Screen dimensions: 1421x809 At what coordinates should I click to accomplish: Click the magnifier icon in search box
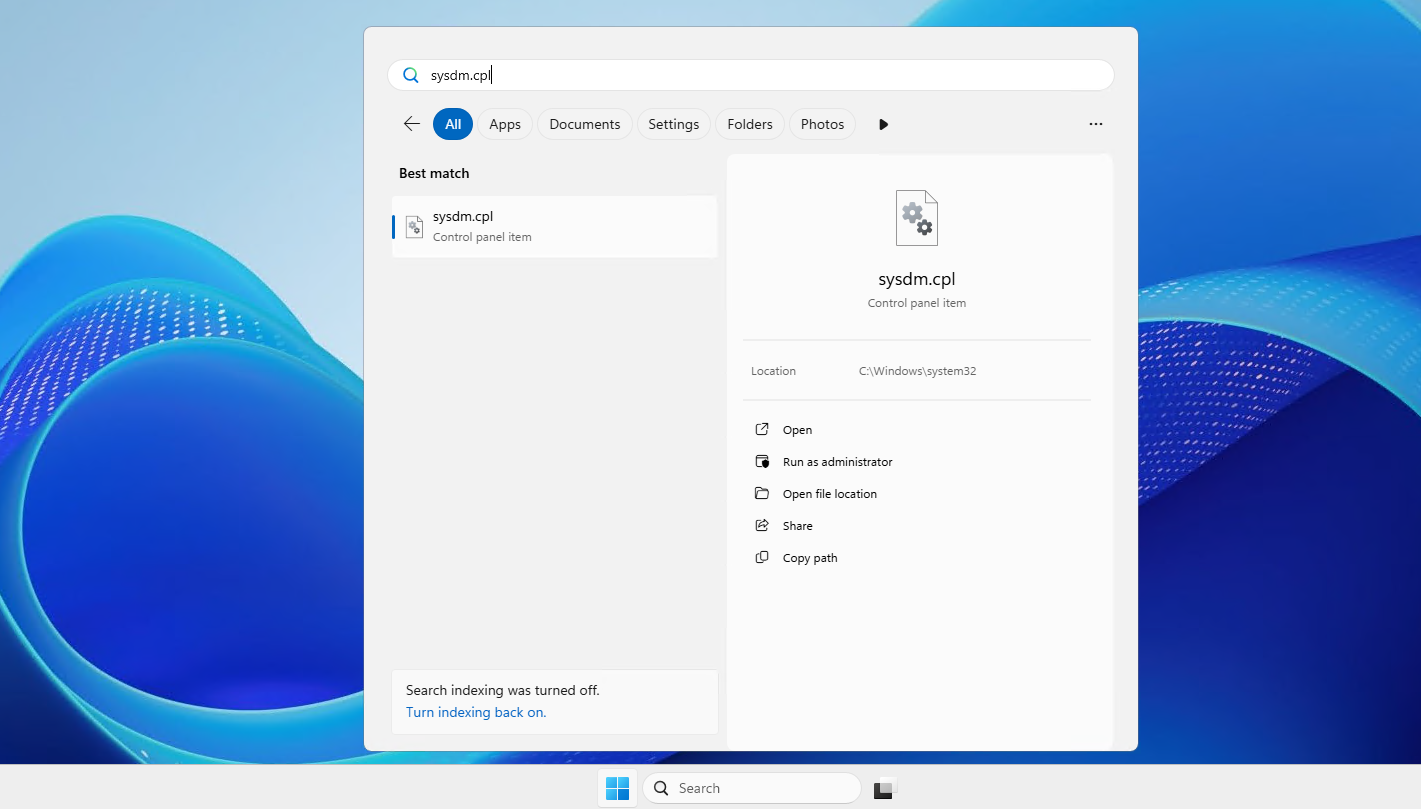(x=410, y=75)
